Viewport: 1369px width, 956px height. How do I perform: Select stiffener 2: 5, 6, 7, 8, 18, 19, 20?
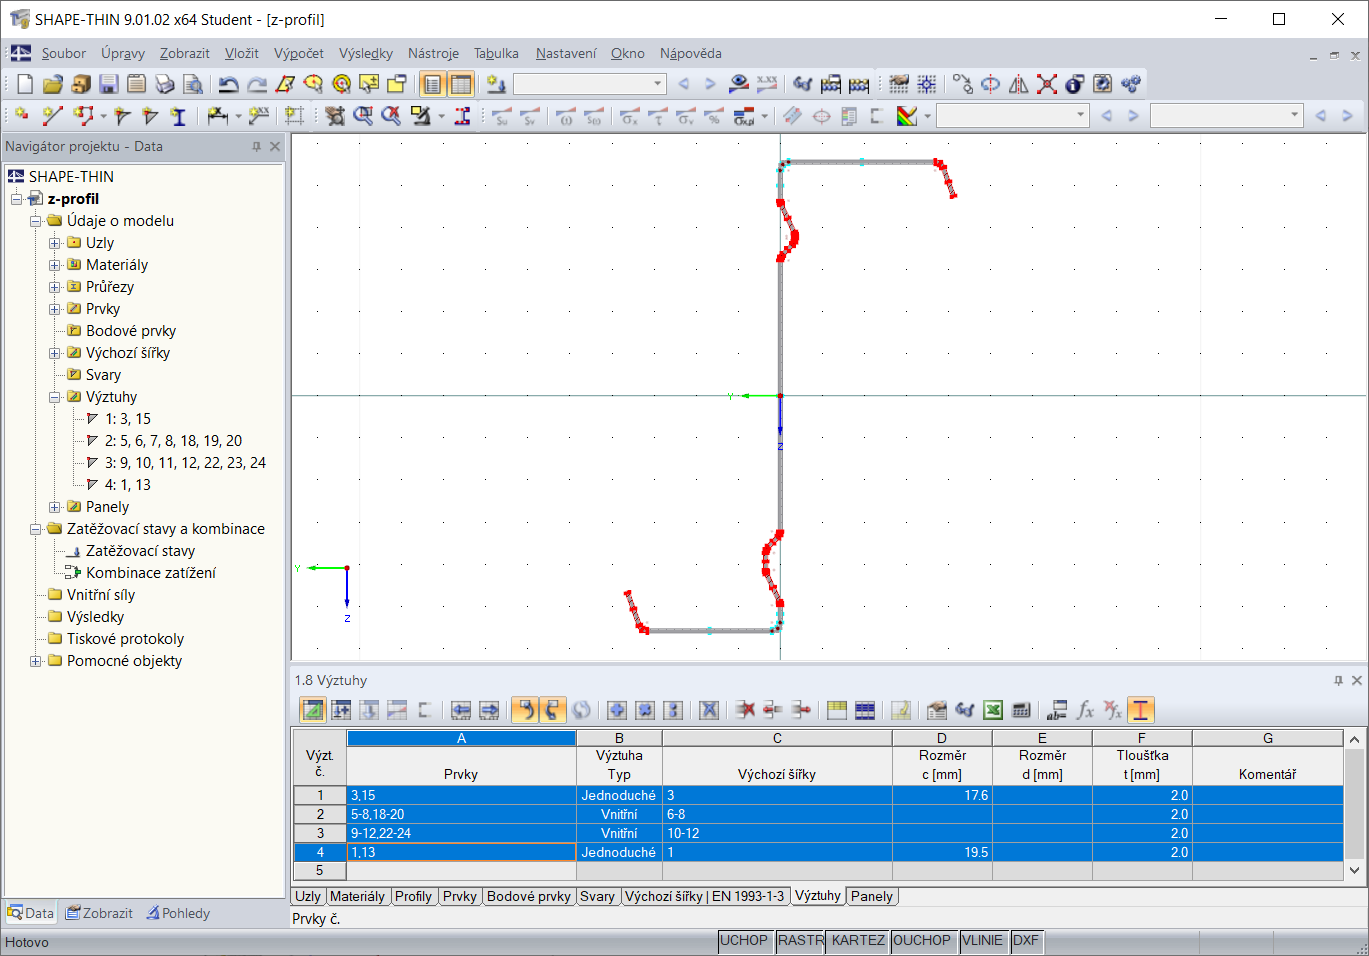click(173, 441)
